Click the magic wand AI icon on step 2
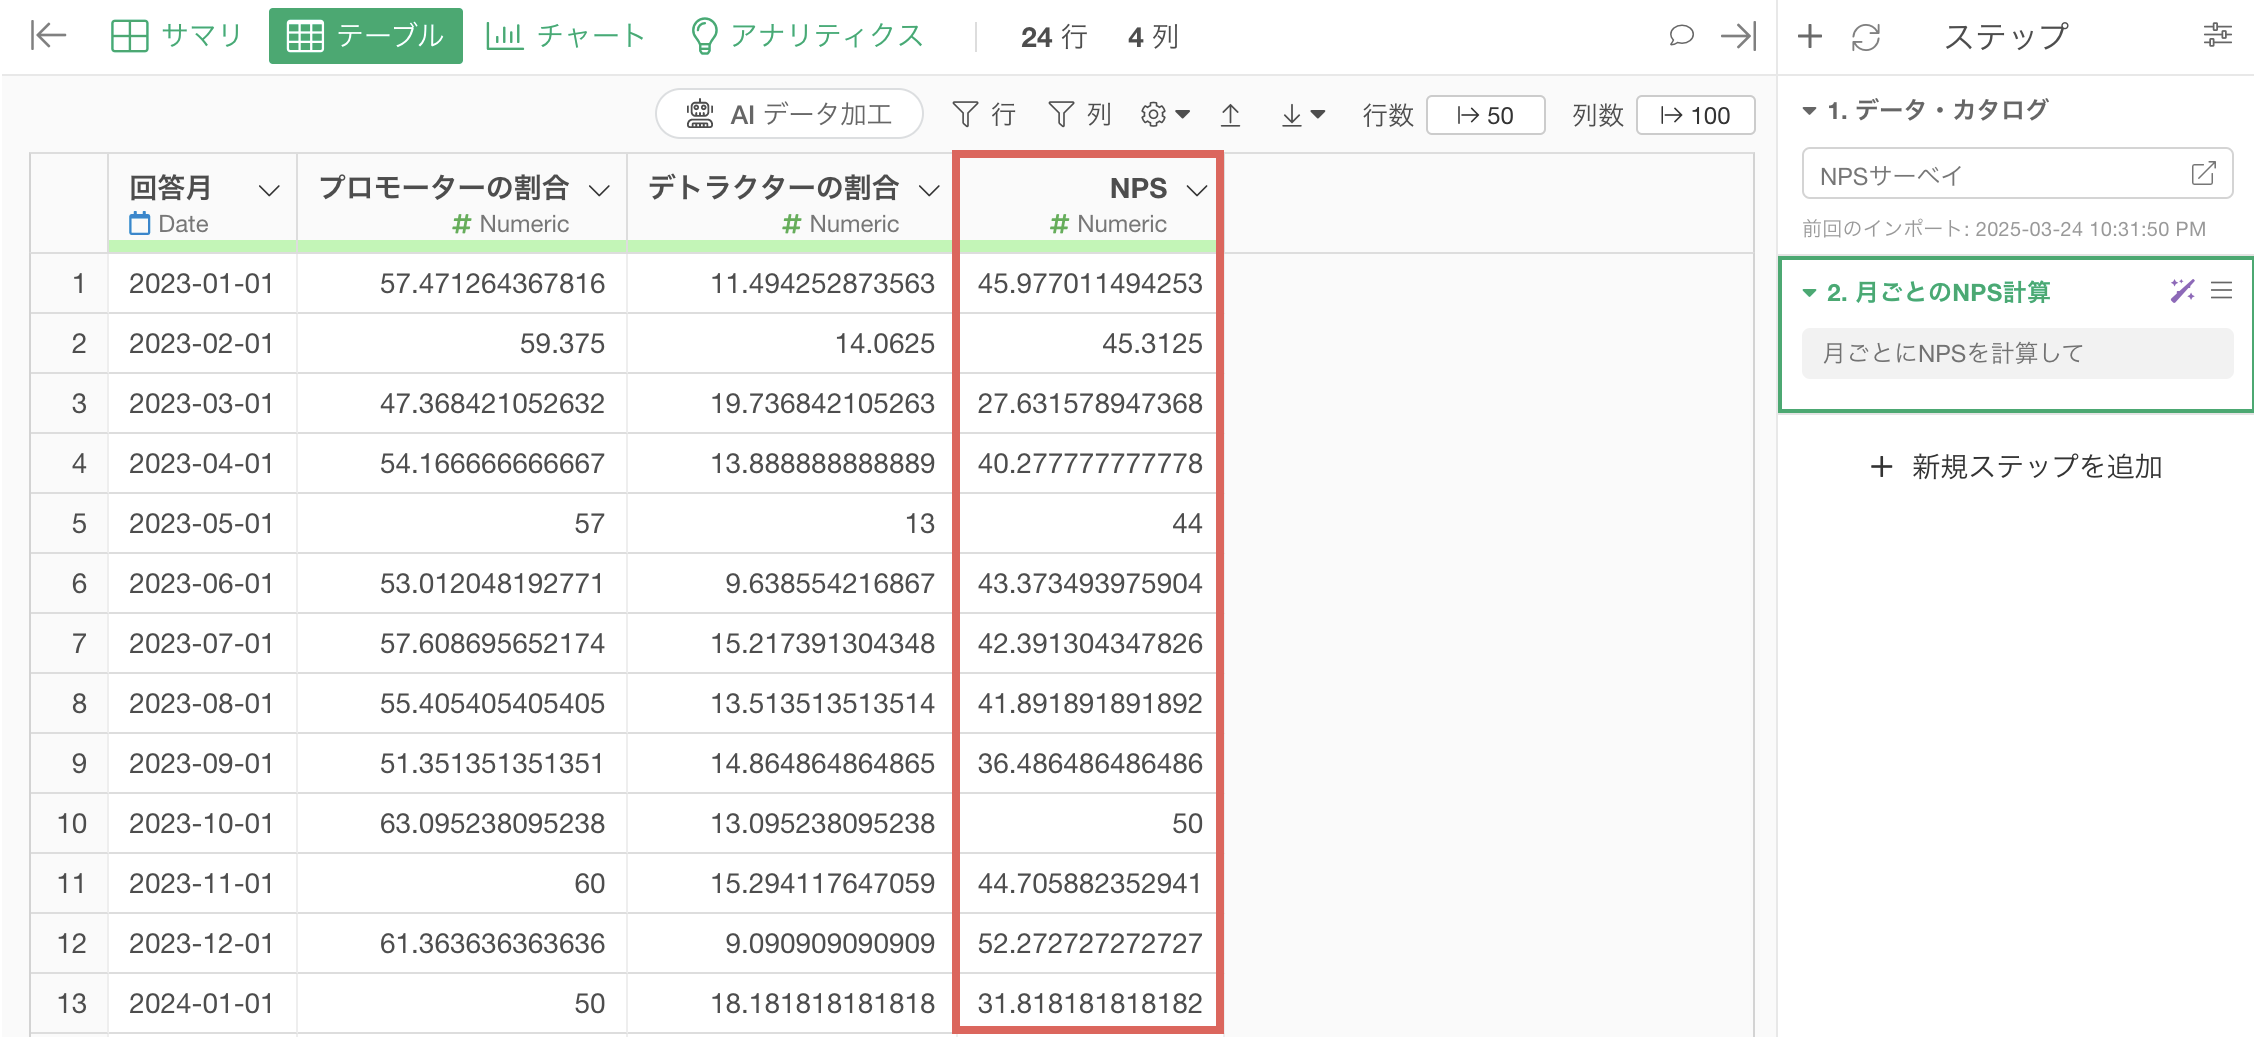 pos(2182,291)
